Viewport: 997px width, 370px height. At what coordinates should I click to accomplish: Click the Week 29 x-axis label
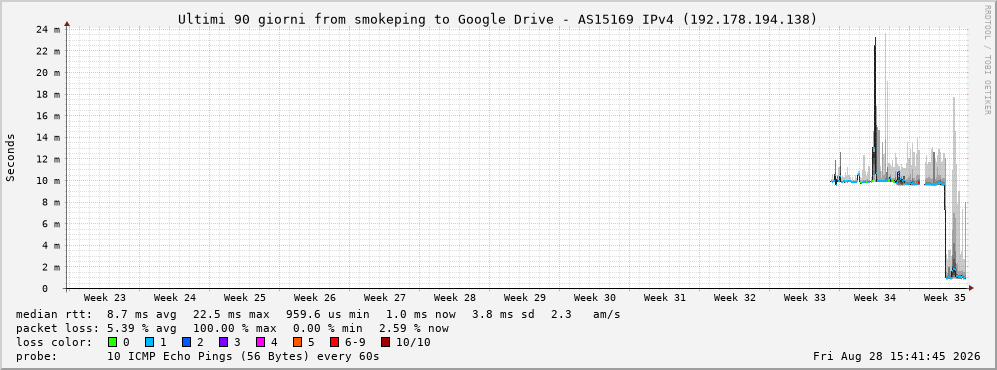[525, 298]
